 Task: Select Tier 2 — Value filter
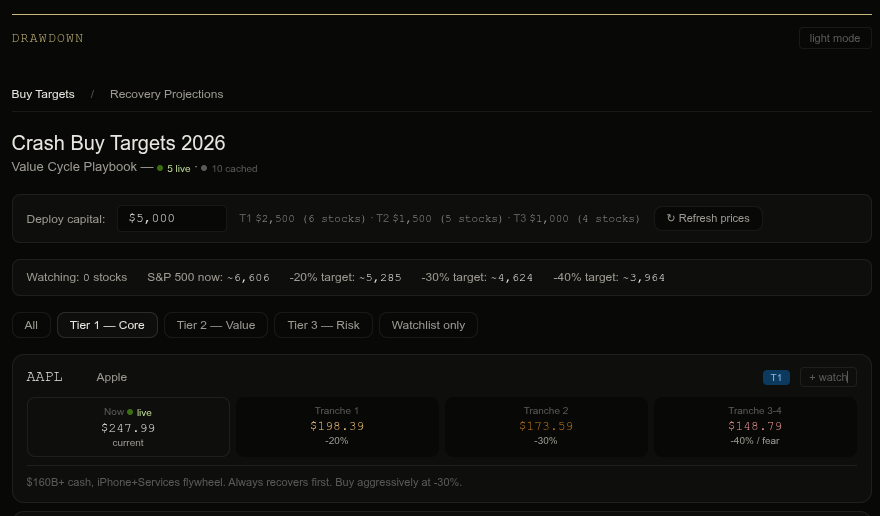coord(216,325)
